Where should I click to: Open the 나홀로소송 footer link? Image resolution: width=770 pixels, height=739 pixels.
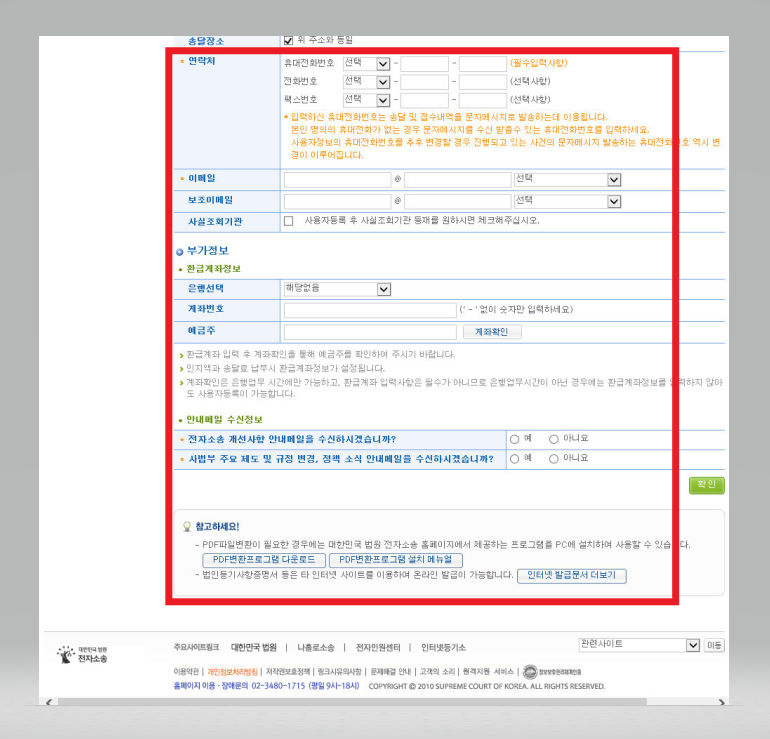316,648
